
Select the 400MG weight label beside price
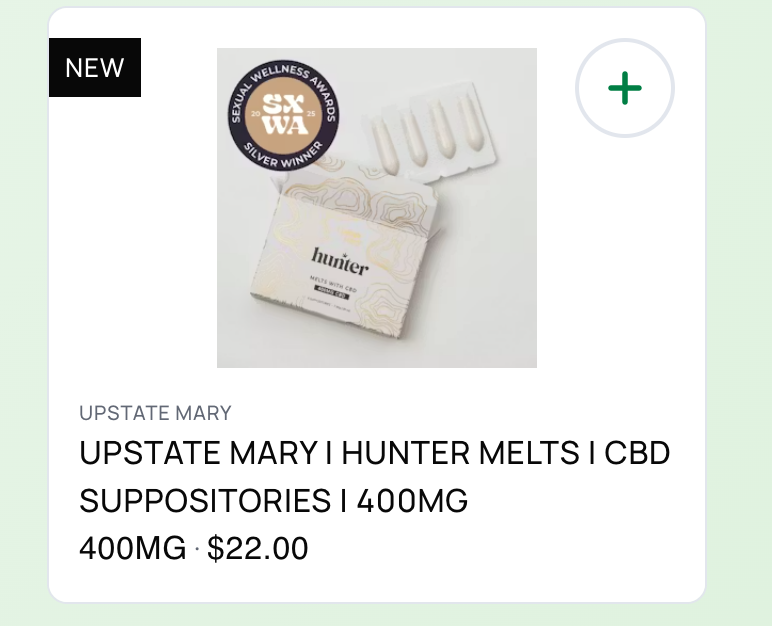(132, 548)
